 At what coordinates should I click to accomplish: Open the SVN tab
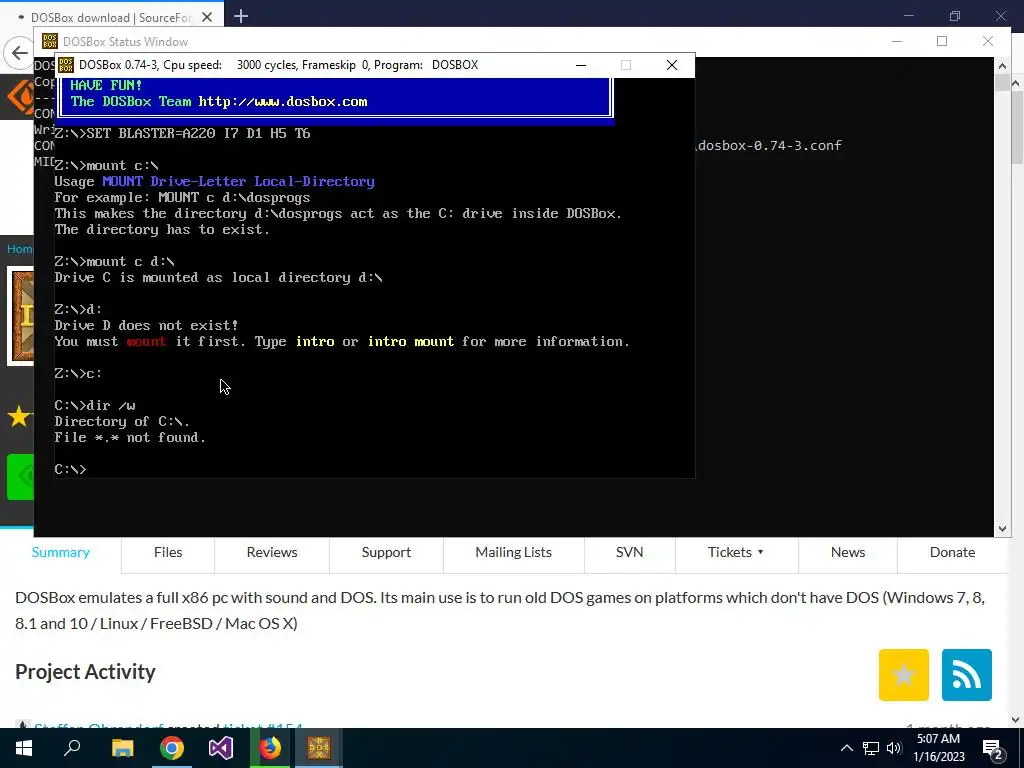click(630, 552)
